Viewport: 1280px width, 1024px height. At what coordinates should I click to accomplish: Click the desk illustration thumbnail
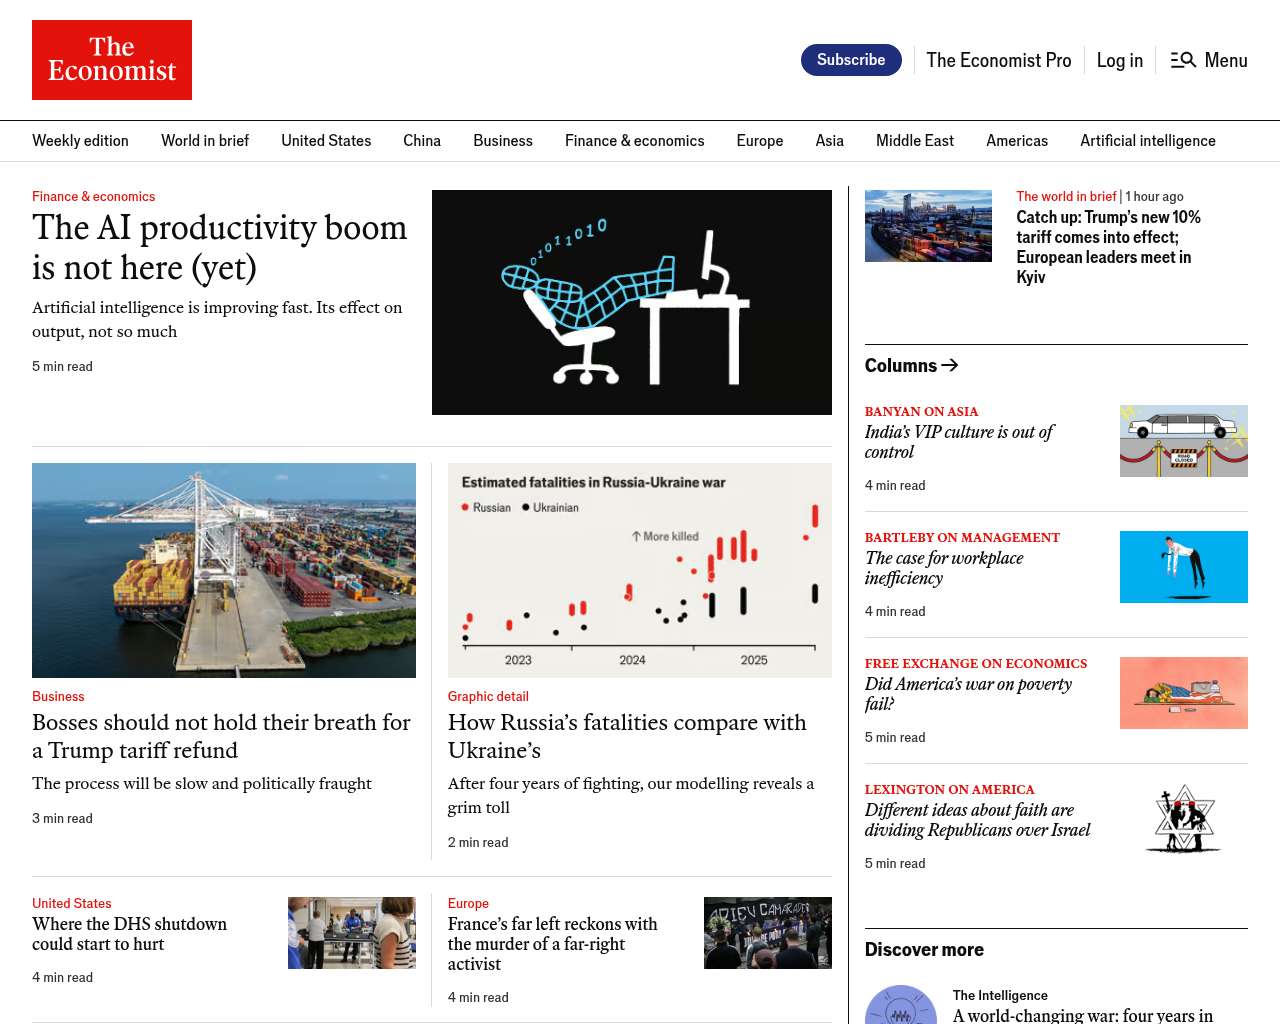click(x=632, y=302)
